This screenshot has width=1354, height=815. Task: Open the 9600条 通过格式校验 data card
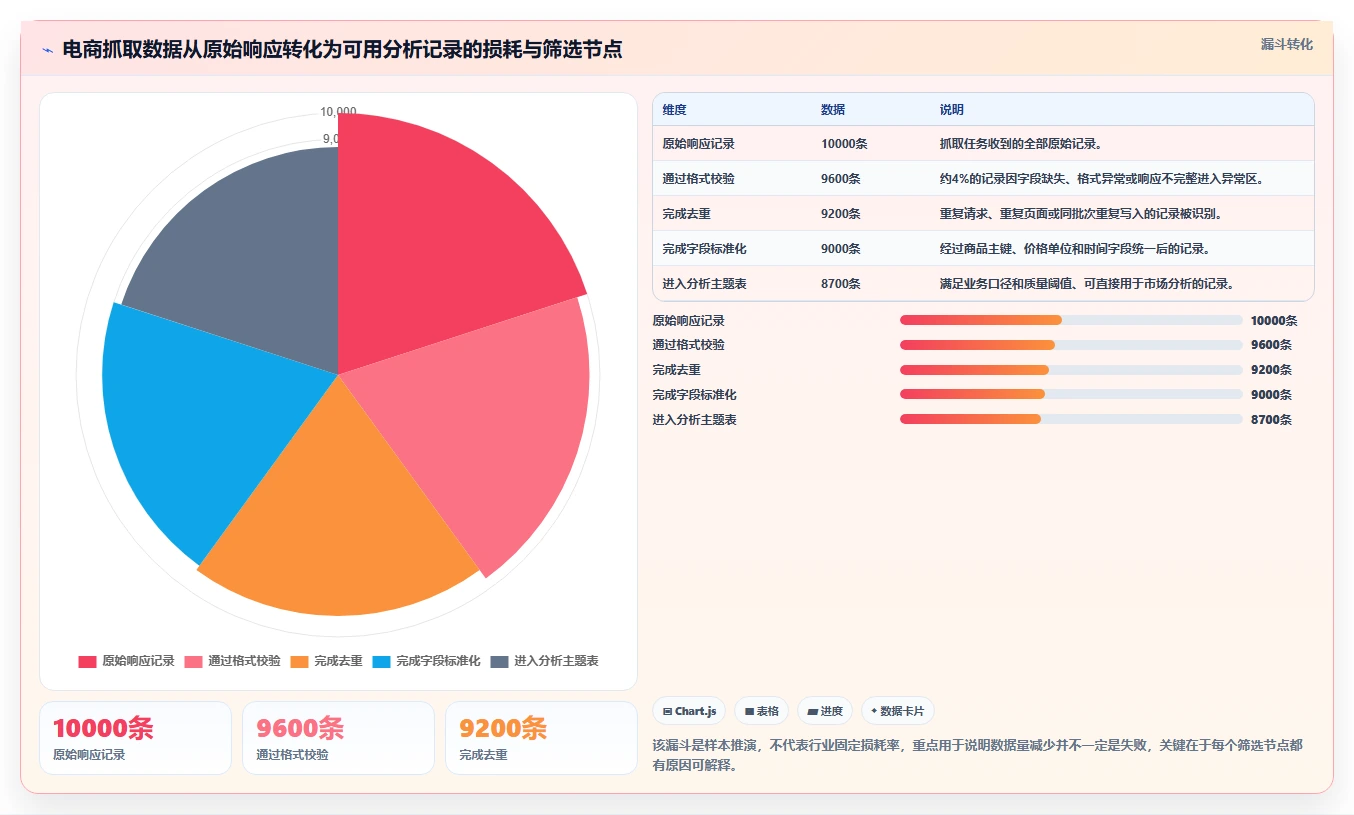[x=338, y=738]
